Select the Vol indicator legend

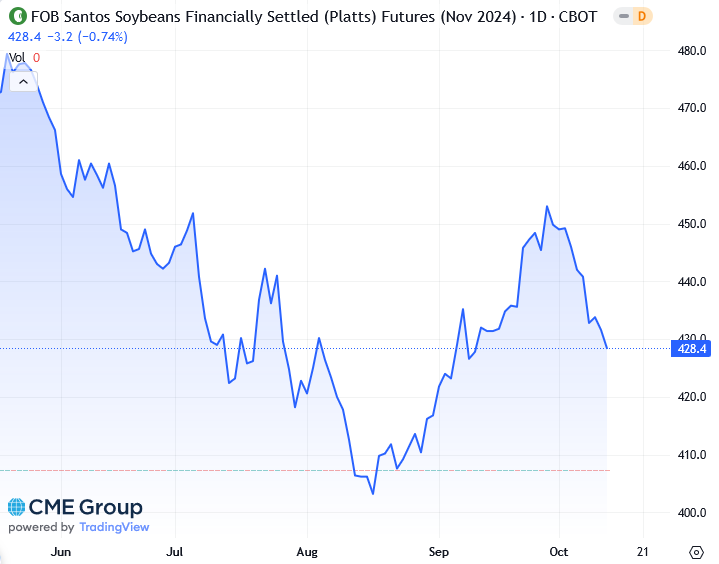16,58
